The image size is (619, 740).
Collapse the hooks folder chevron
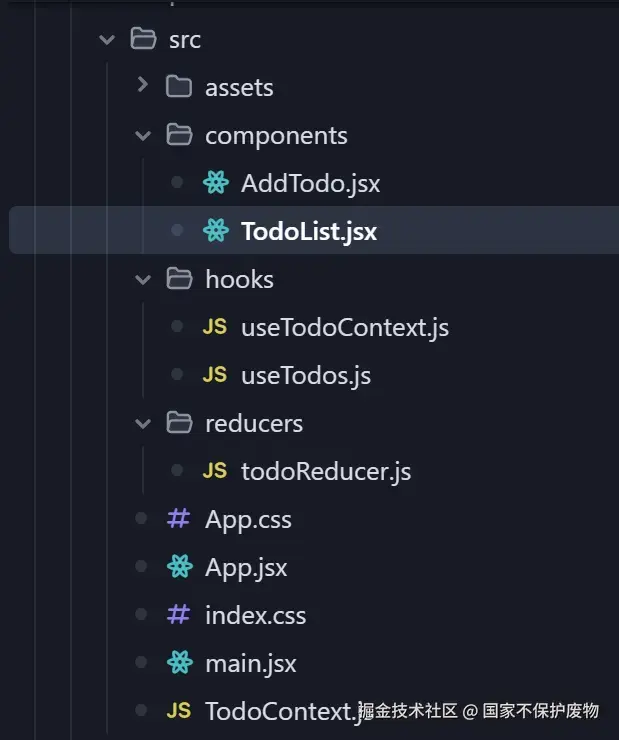(x=143, y=279)
